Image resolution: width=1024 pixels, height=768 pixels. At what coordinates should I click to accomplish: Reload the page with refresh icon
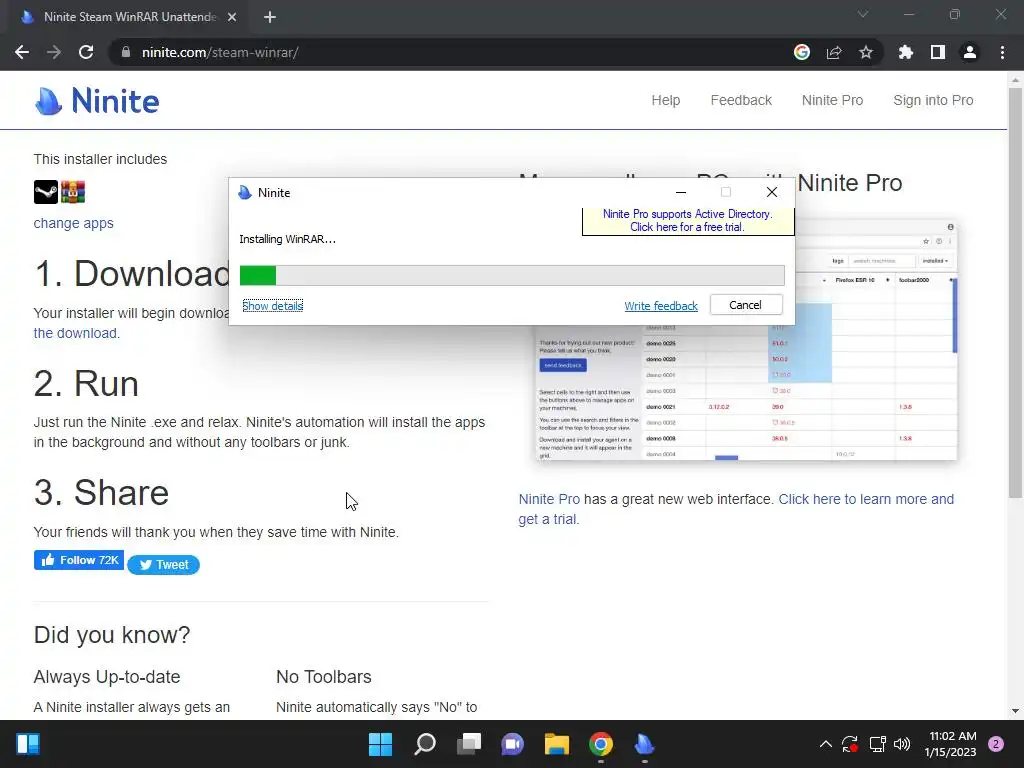pyautogui.click(x=86, y=52)
